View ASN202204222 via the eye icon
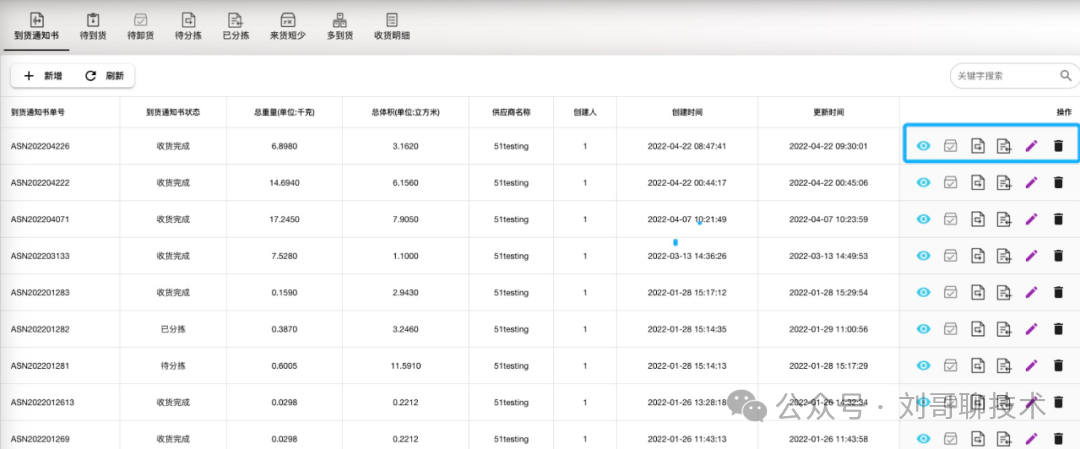 point(924,182)
